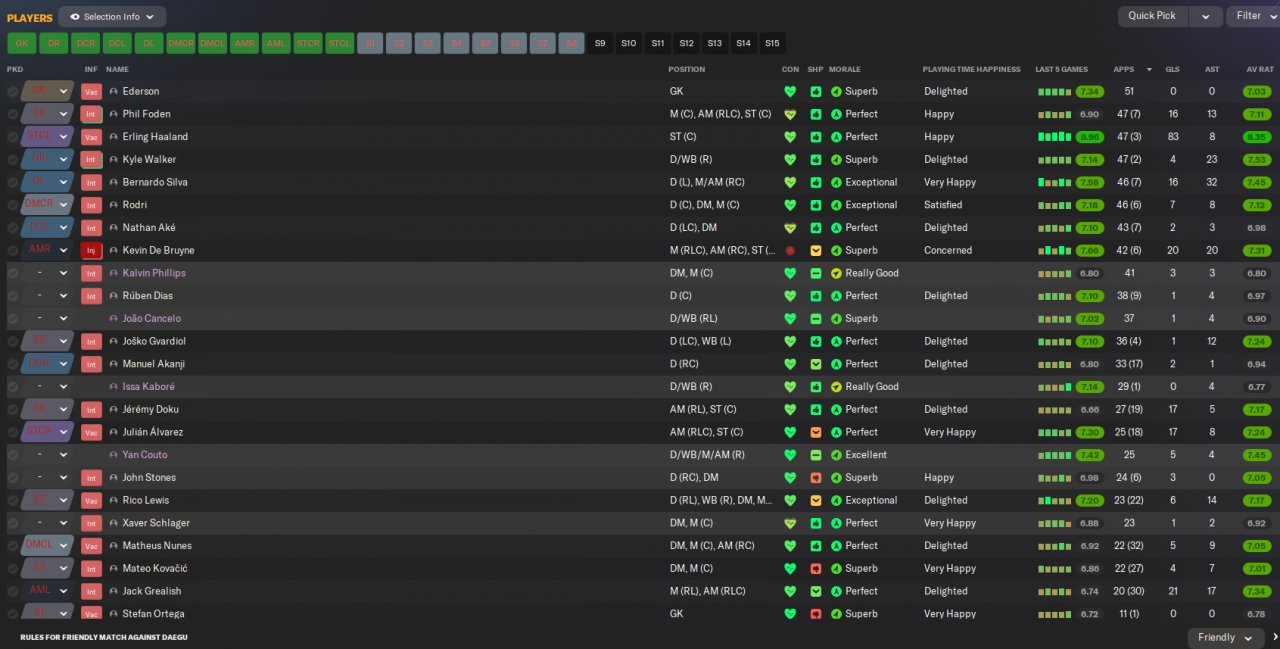Open Yan Couto's player name link

click(145, 455)
